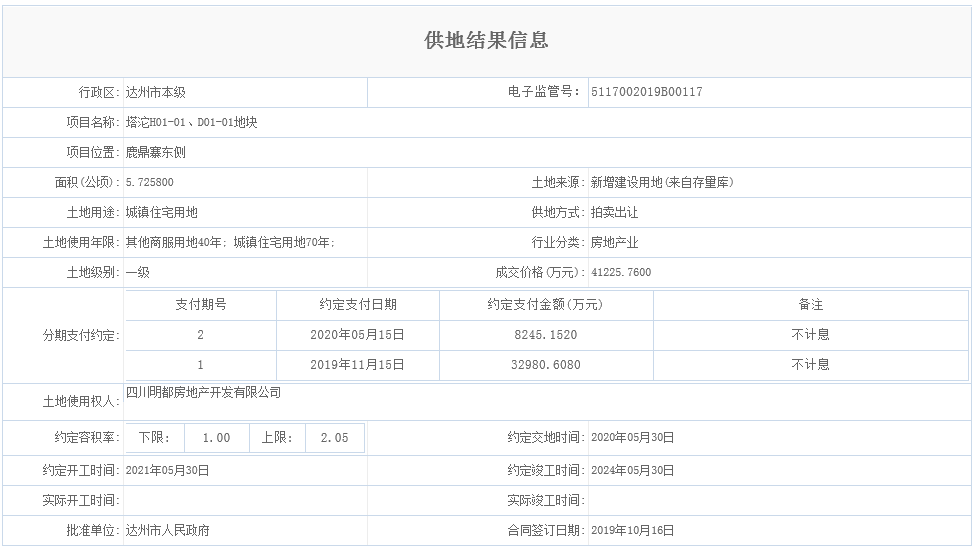Click the 土地使用权人 label
The width and height of the screenshot is (976, 548).
(x=81, y=402)
